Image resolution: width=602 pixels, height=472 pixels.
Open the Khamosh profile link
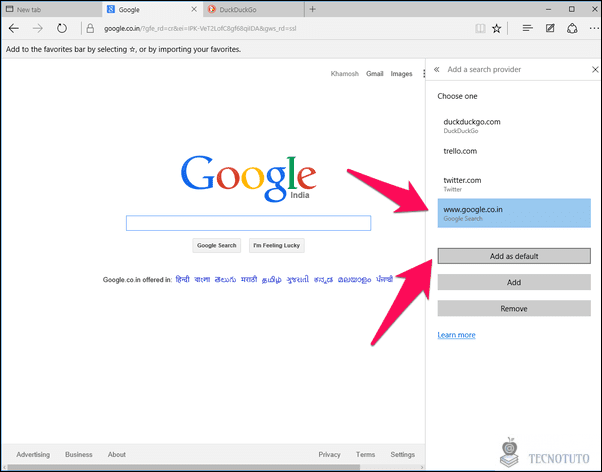[x=344, y=74]
